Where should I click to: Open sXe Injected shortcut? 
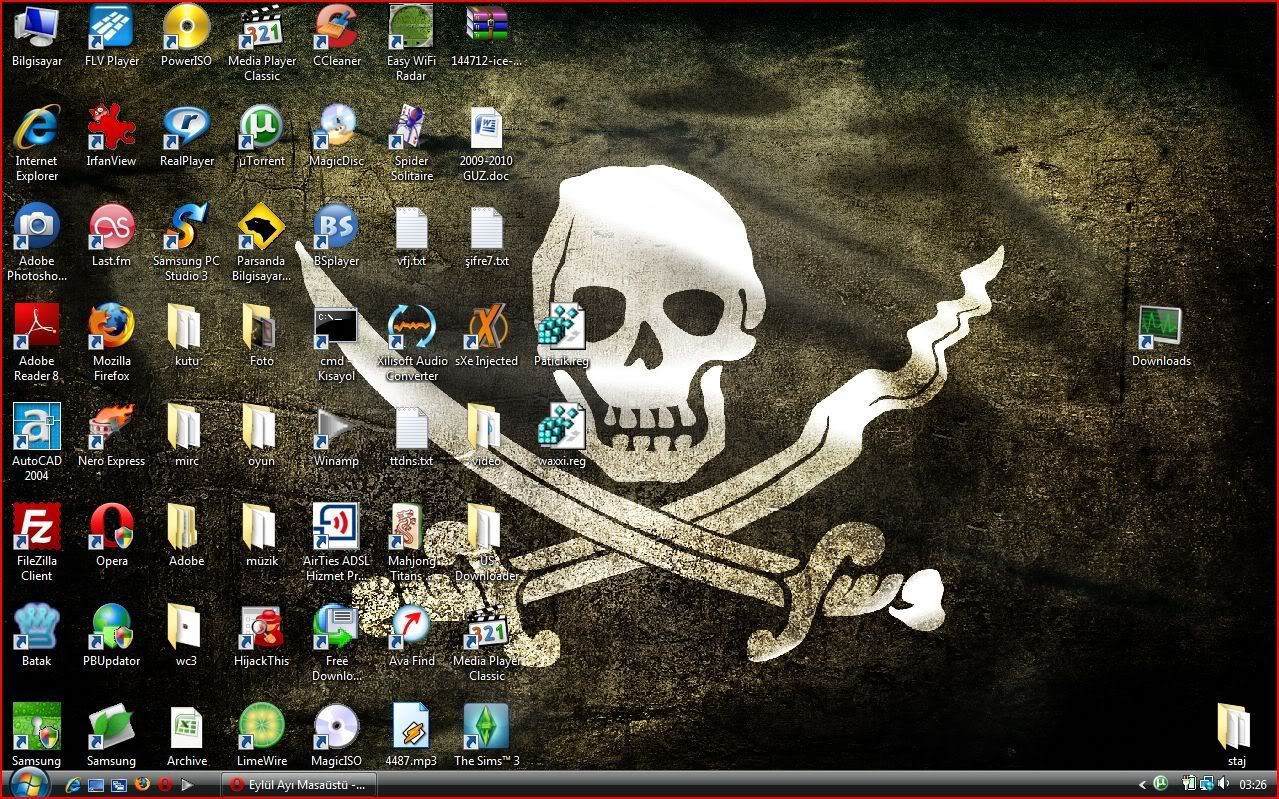pos(487,336)
